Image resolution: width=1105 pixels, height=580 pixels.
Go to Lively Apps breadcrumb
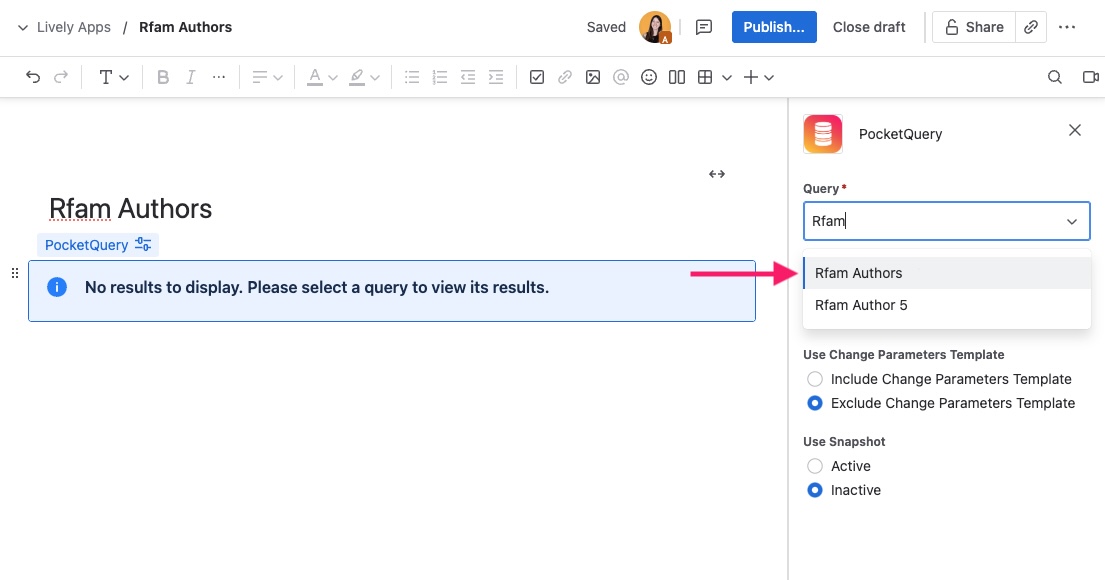73,27
